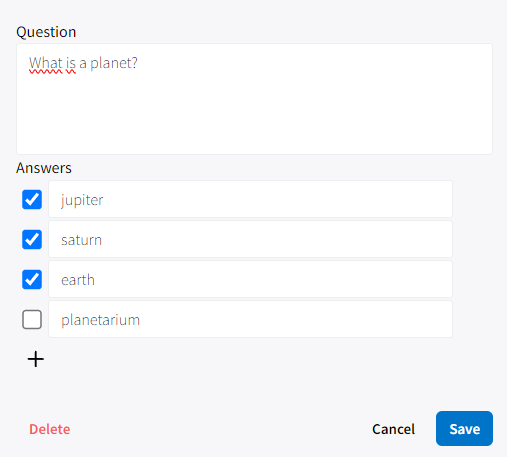The width and height of the screenshot is (507, 457).
Task: Untick the earth answer checkbox
Action: coord(32,279)
